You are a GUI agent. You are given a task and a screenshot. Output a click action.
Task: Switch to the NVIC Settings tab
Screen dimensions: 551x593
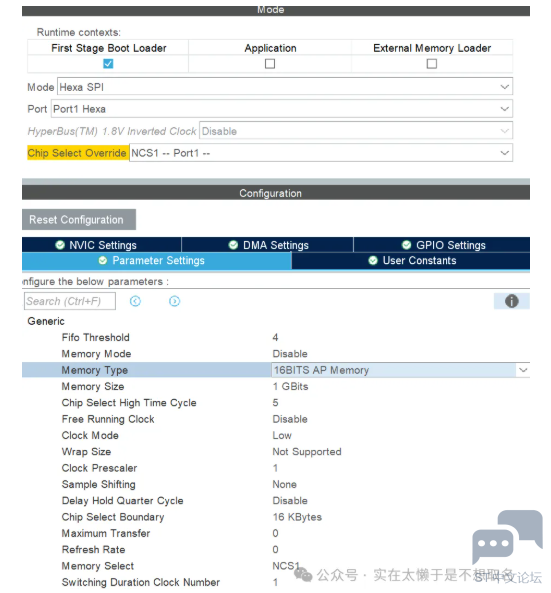pyautogui.click(x=102, y=245)
